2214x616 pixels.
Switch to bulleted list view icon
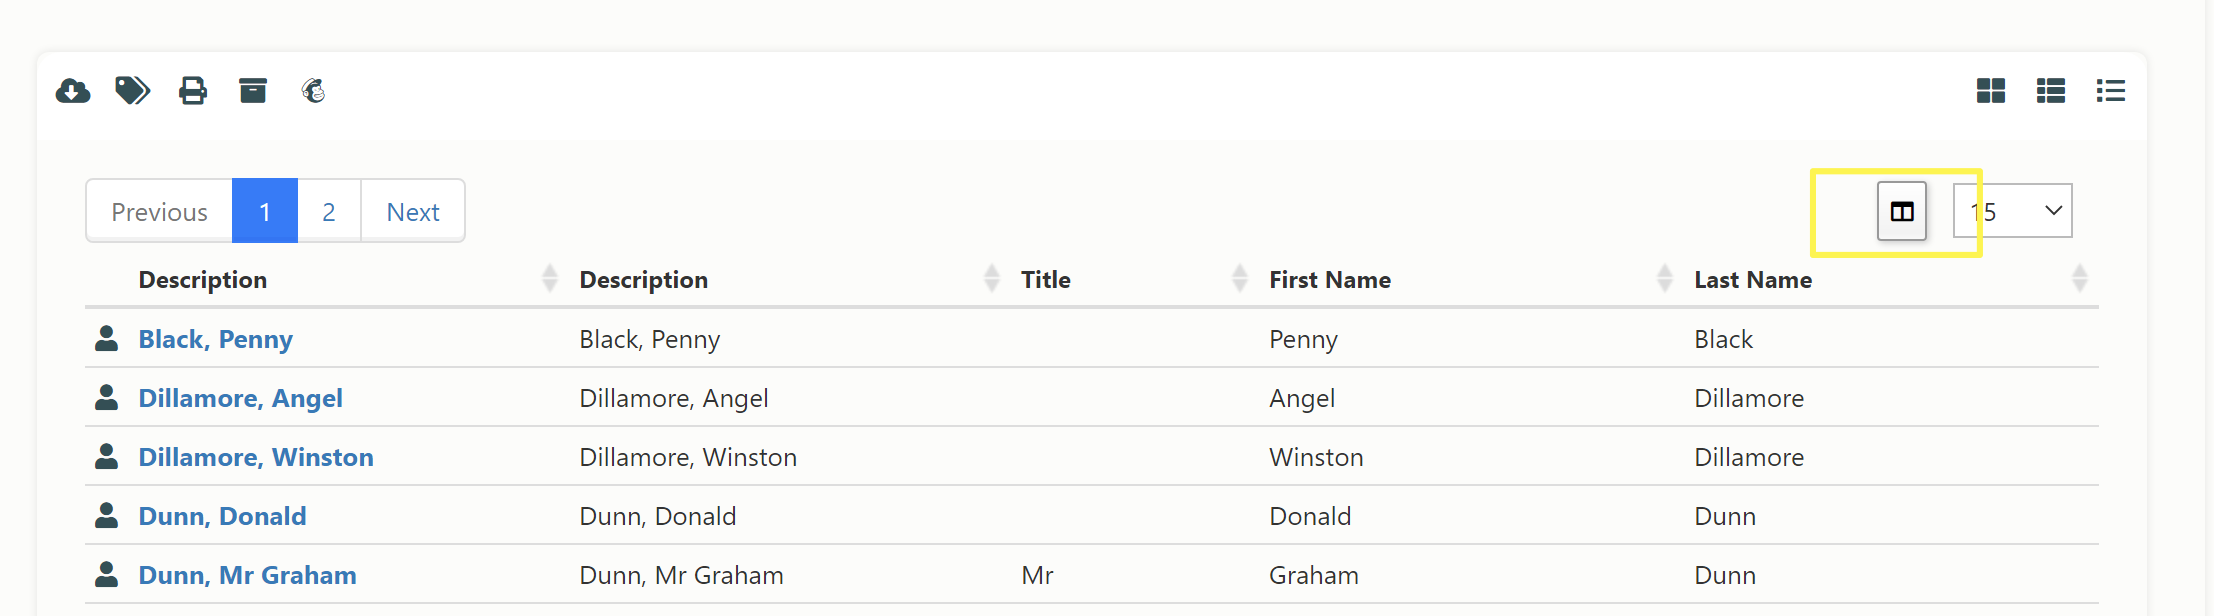click(2111, 91)
